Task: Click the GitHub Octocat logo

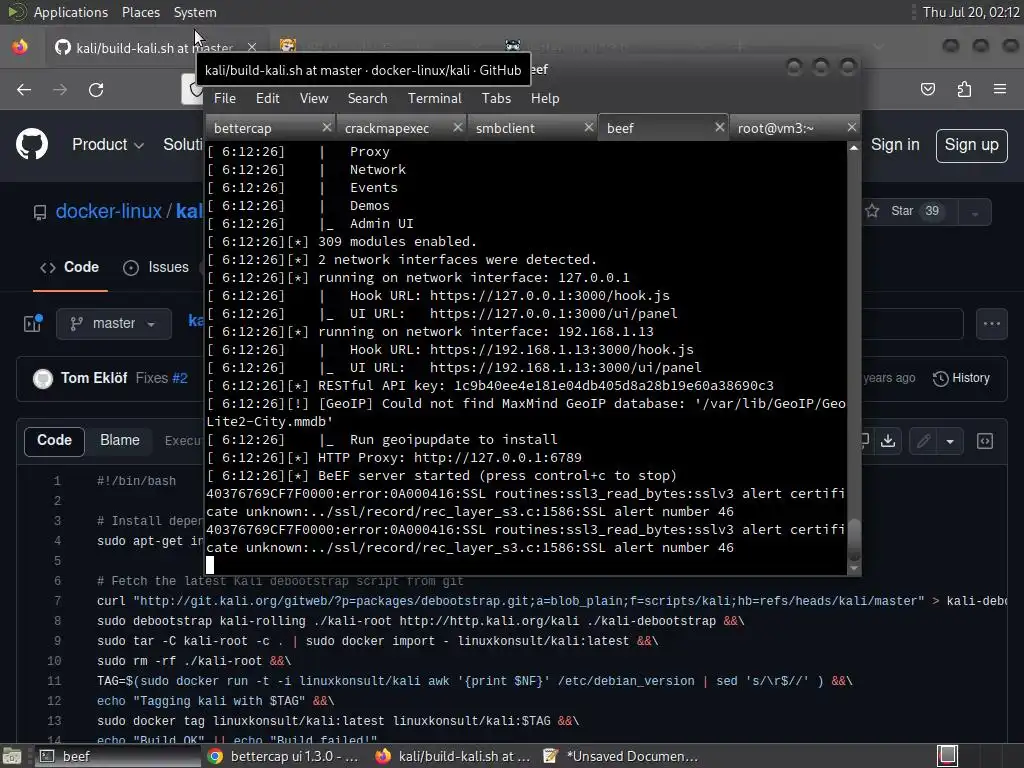Action: point(31,144)
